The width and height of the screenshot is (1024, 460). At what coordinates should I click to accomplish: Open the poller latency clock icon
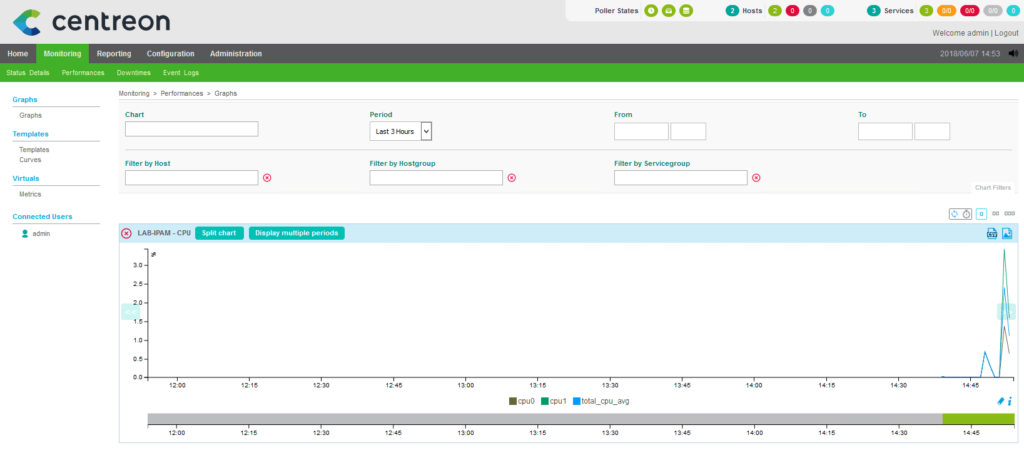click(651, 10)
